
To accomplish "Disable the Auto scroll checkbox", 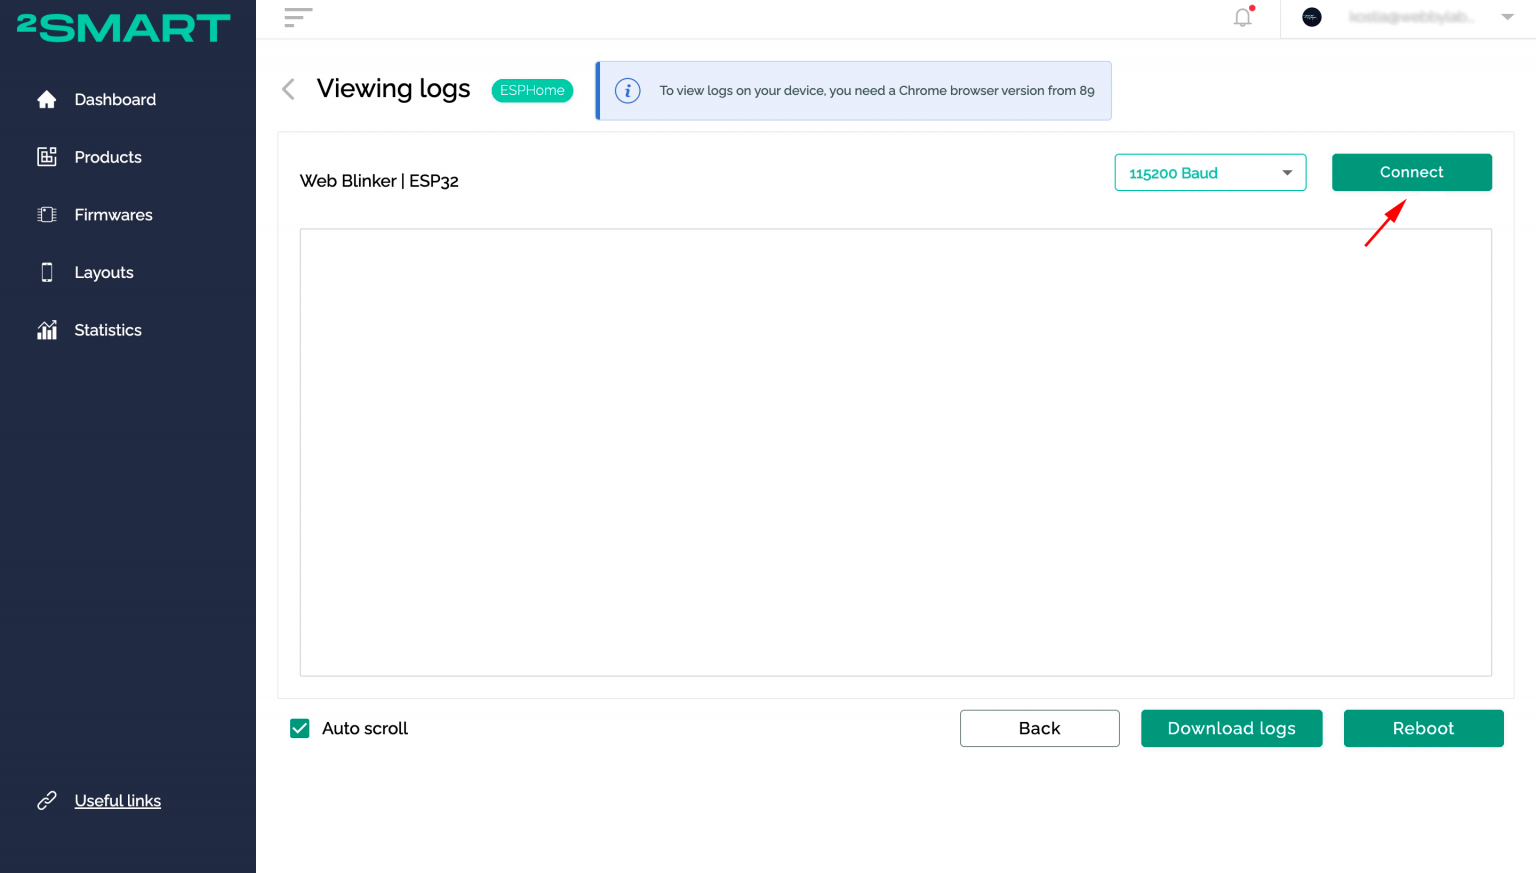I will click(300, 728).
